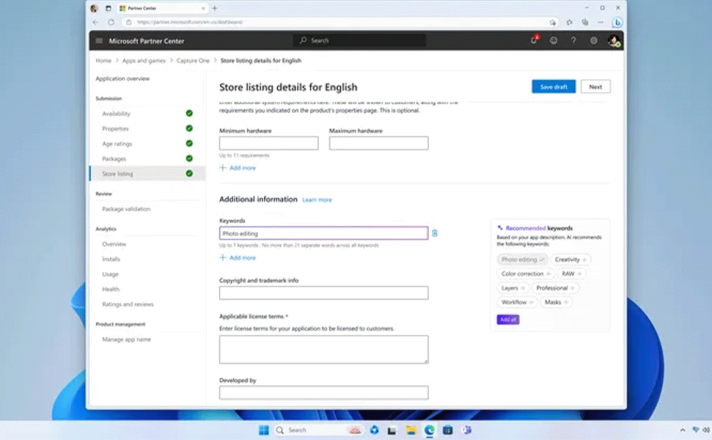Click the Applicable license terms textarea

pyautogui.click(x=323, y=349)
